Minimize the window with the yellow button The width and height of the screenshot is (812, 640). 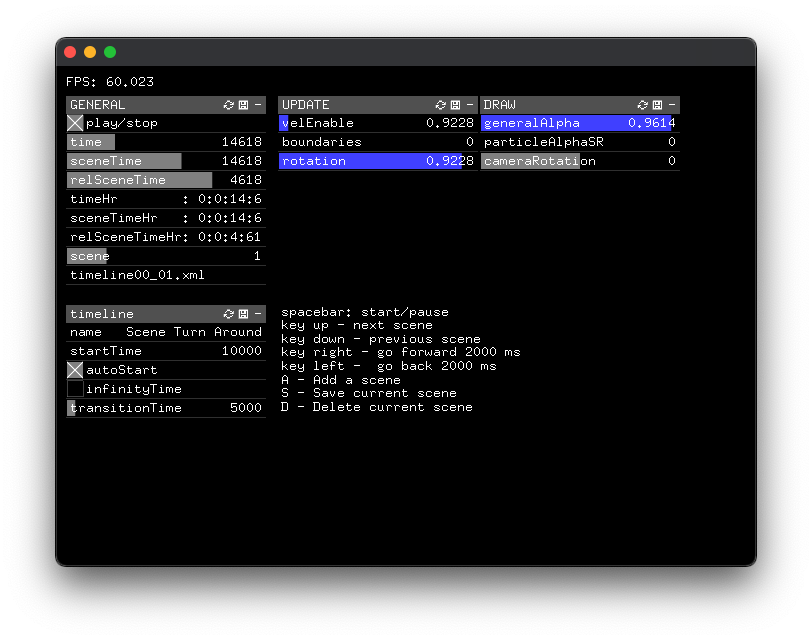coord(90,52)
